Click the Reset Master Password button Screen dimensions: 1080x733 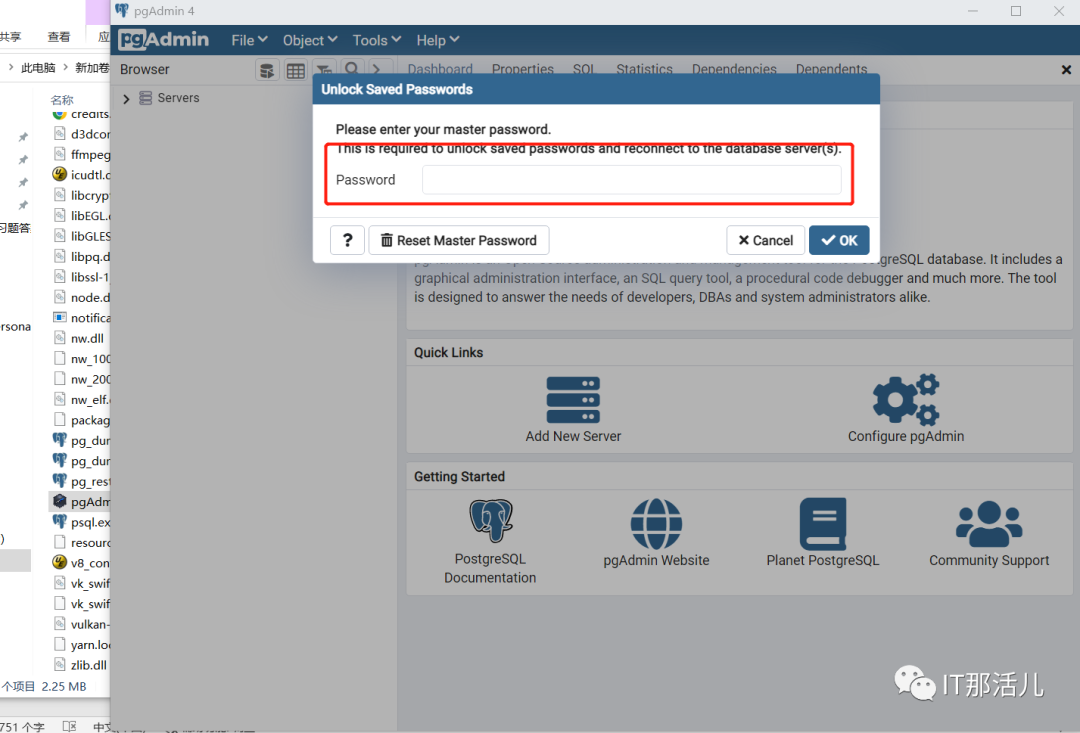tap(459, 240)
